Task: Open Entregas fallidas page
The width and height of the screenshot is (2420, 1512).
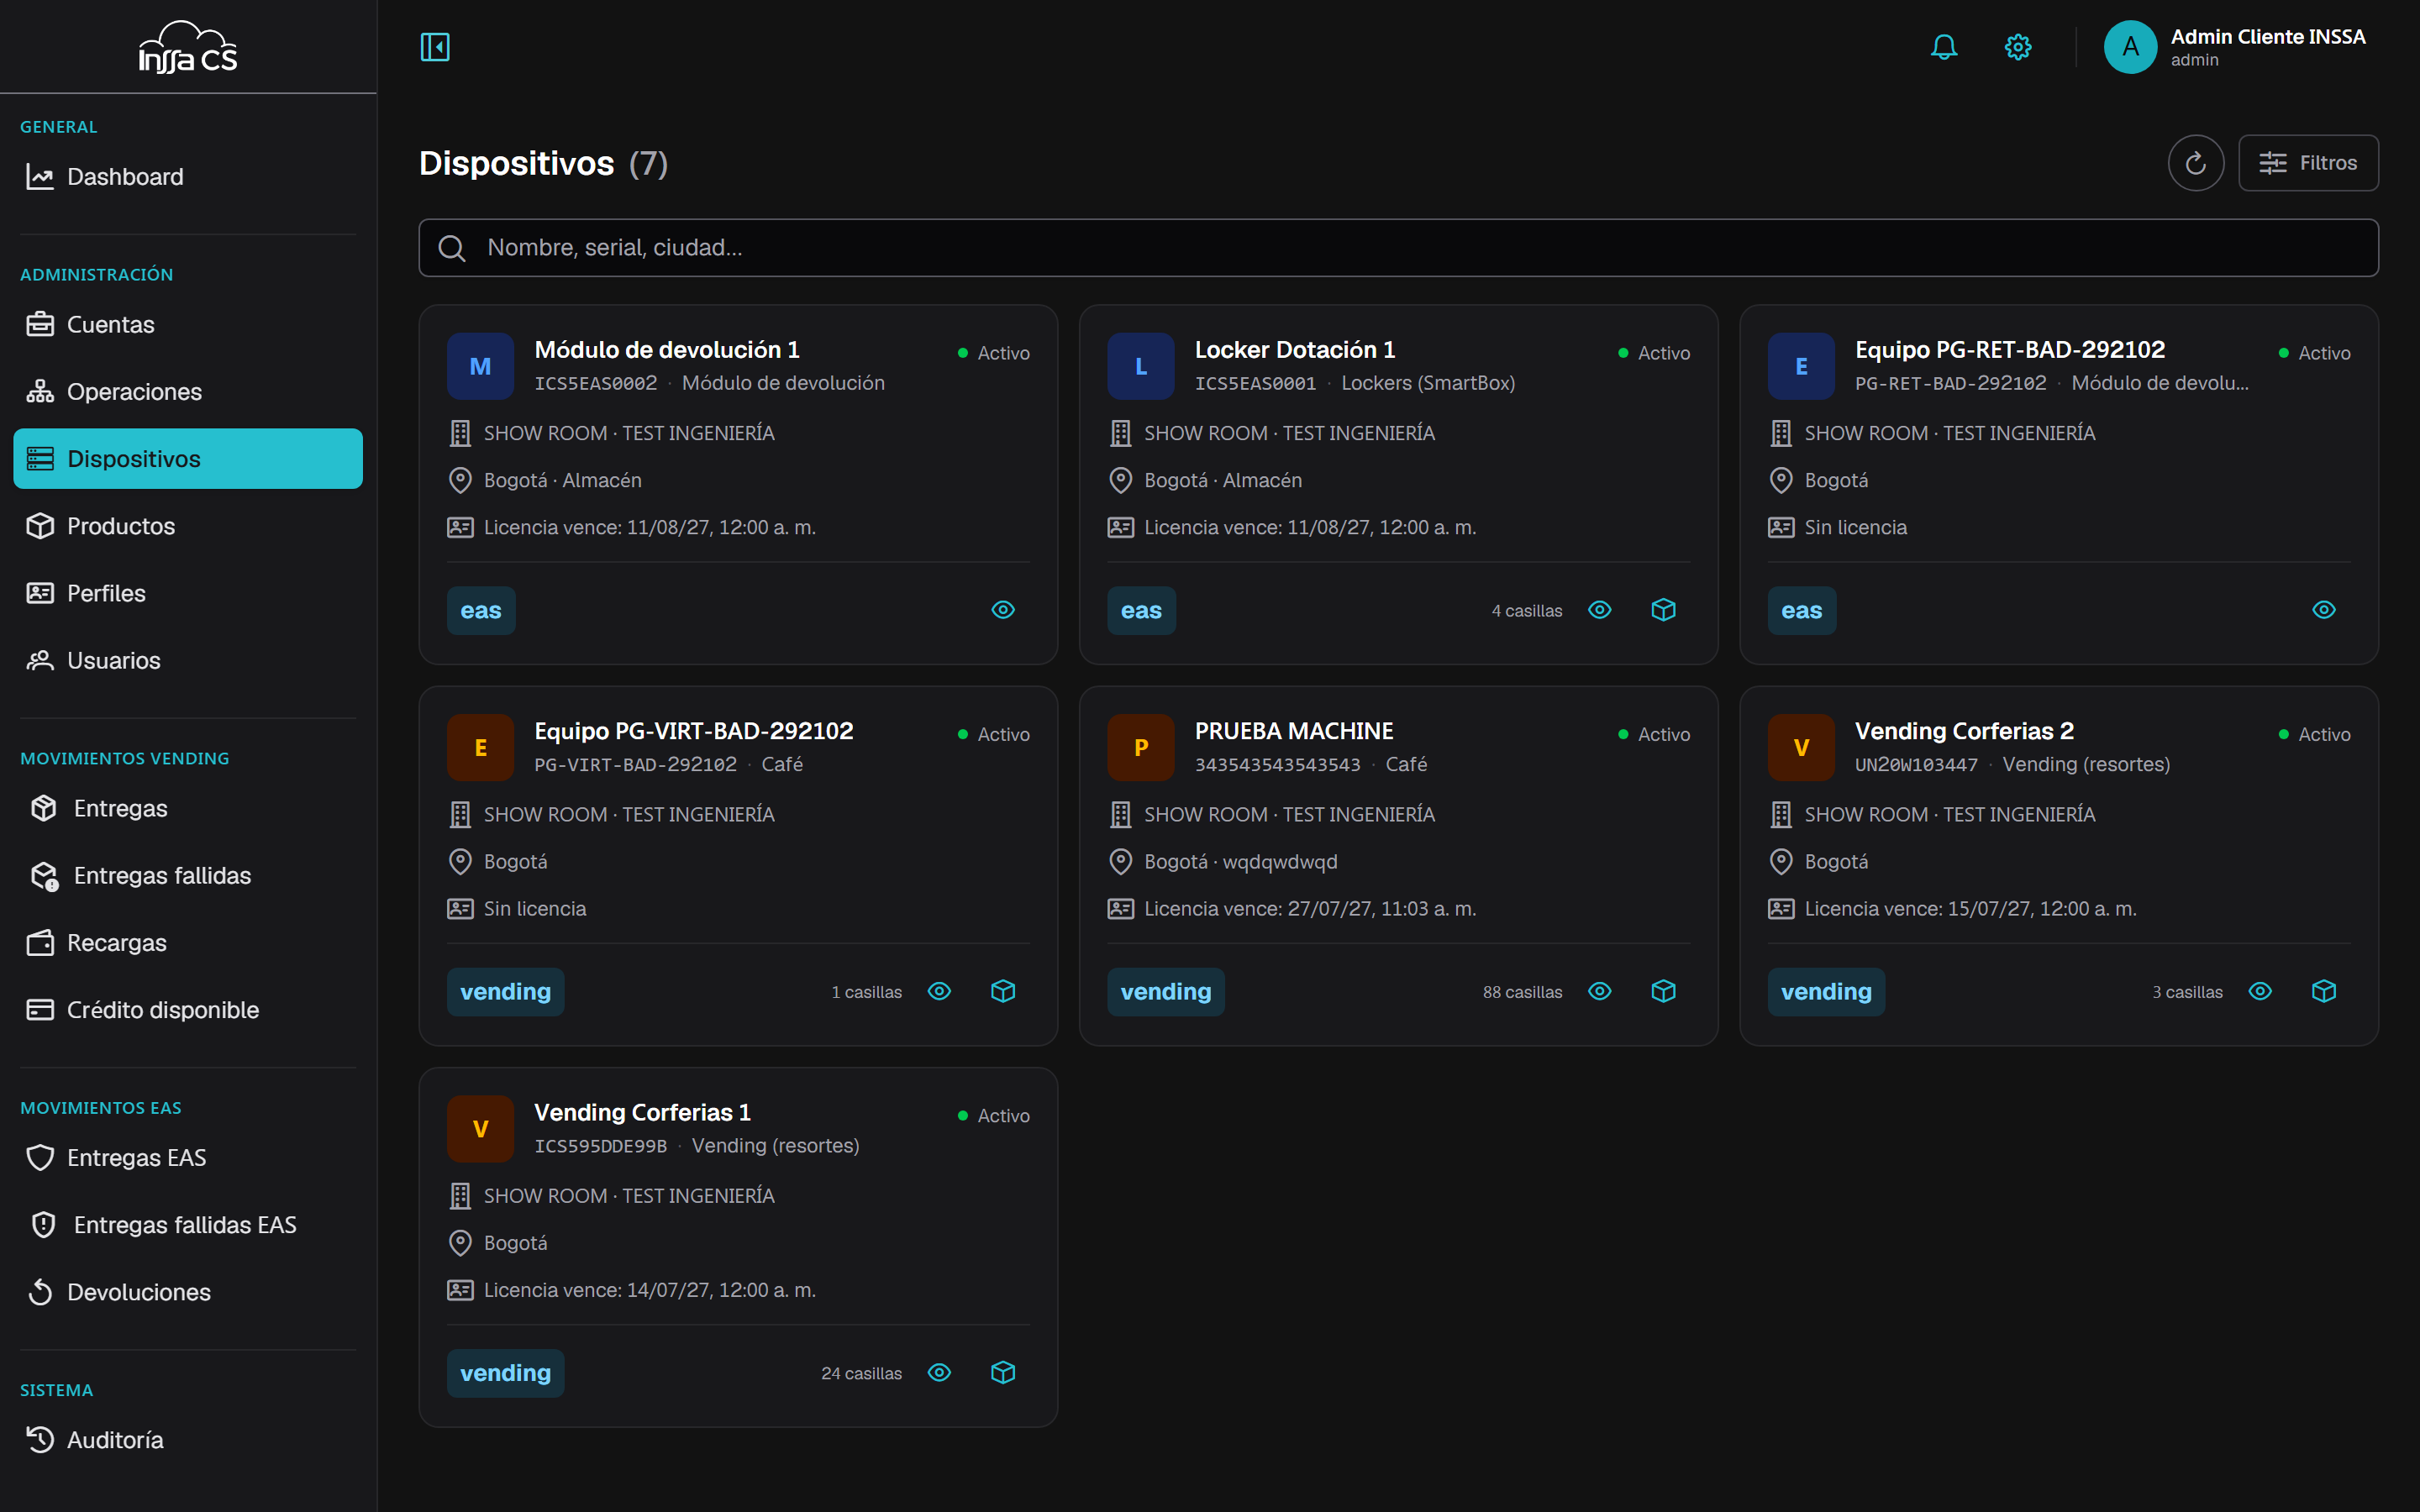Action: point(188,876)
